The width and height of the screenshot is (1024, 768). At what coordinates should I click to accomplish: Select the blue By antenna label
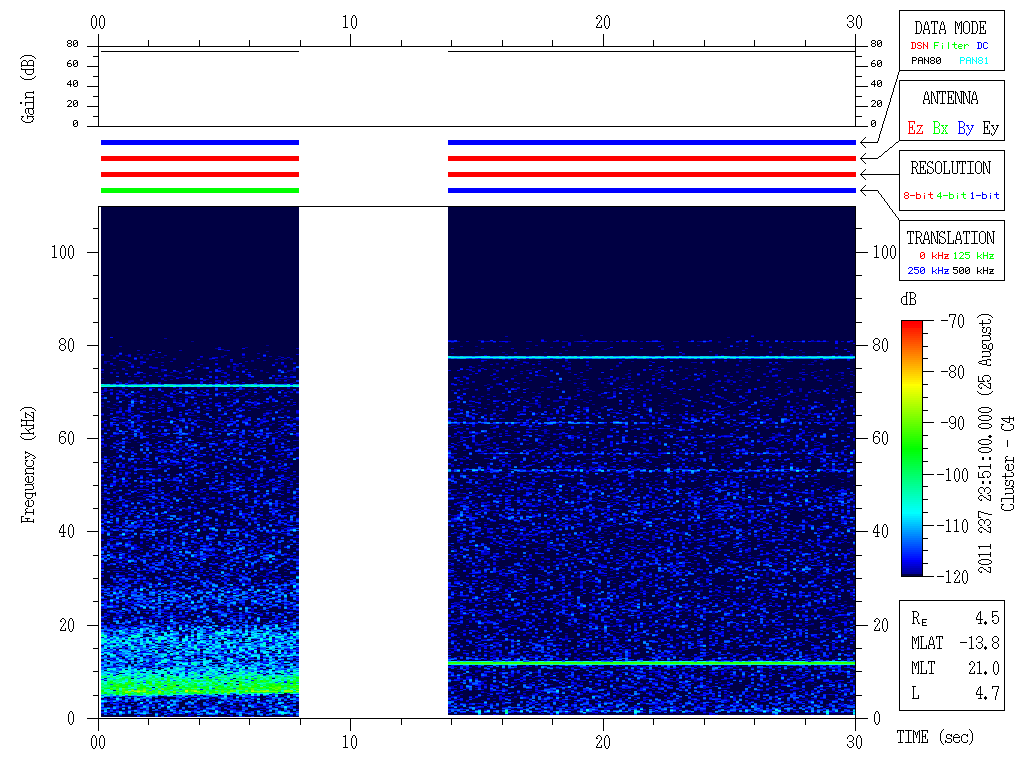pos(965,129)
